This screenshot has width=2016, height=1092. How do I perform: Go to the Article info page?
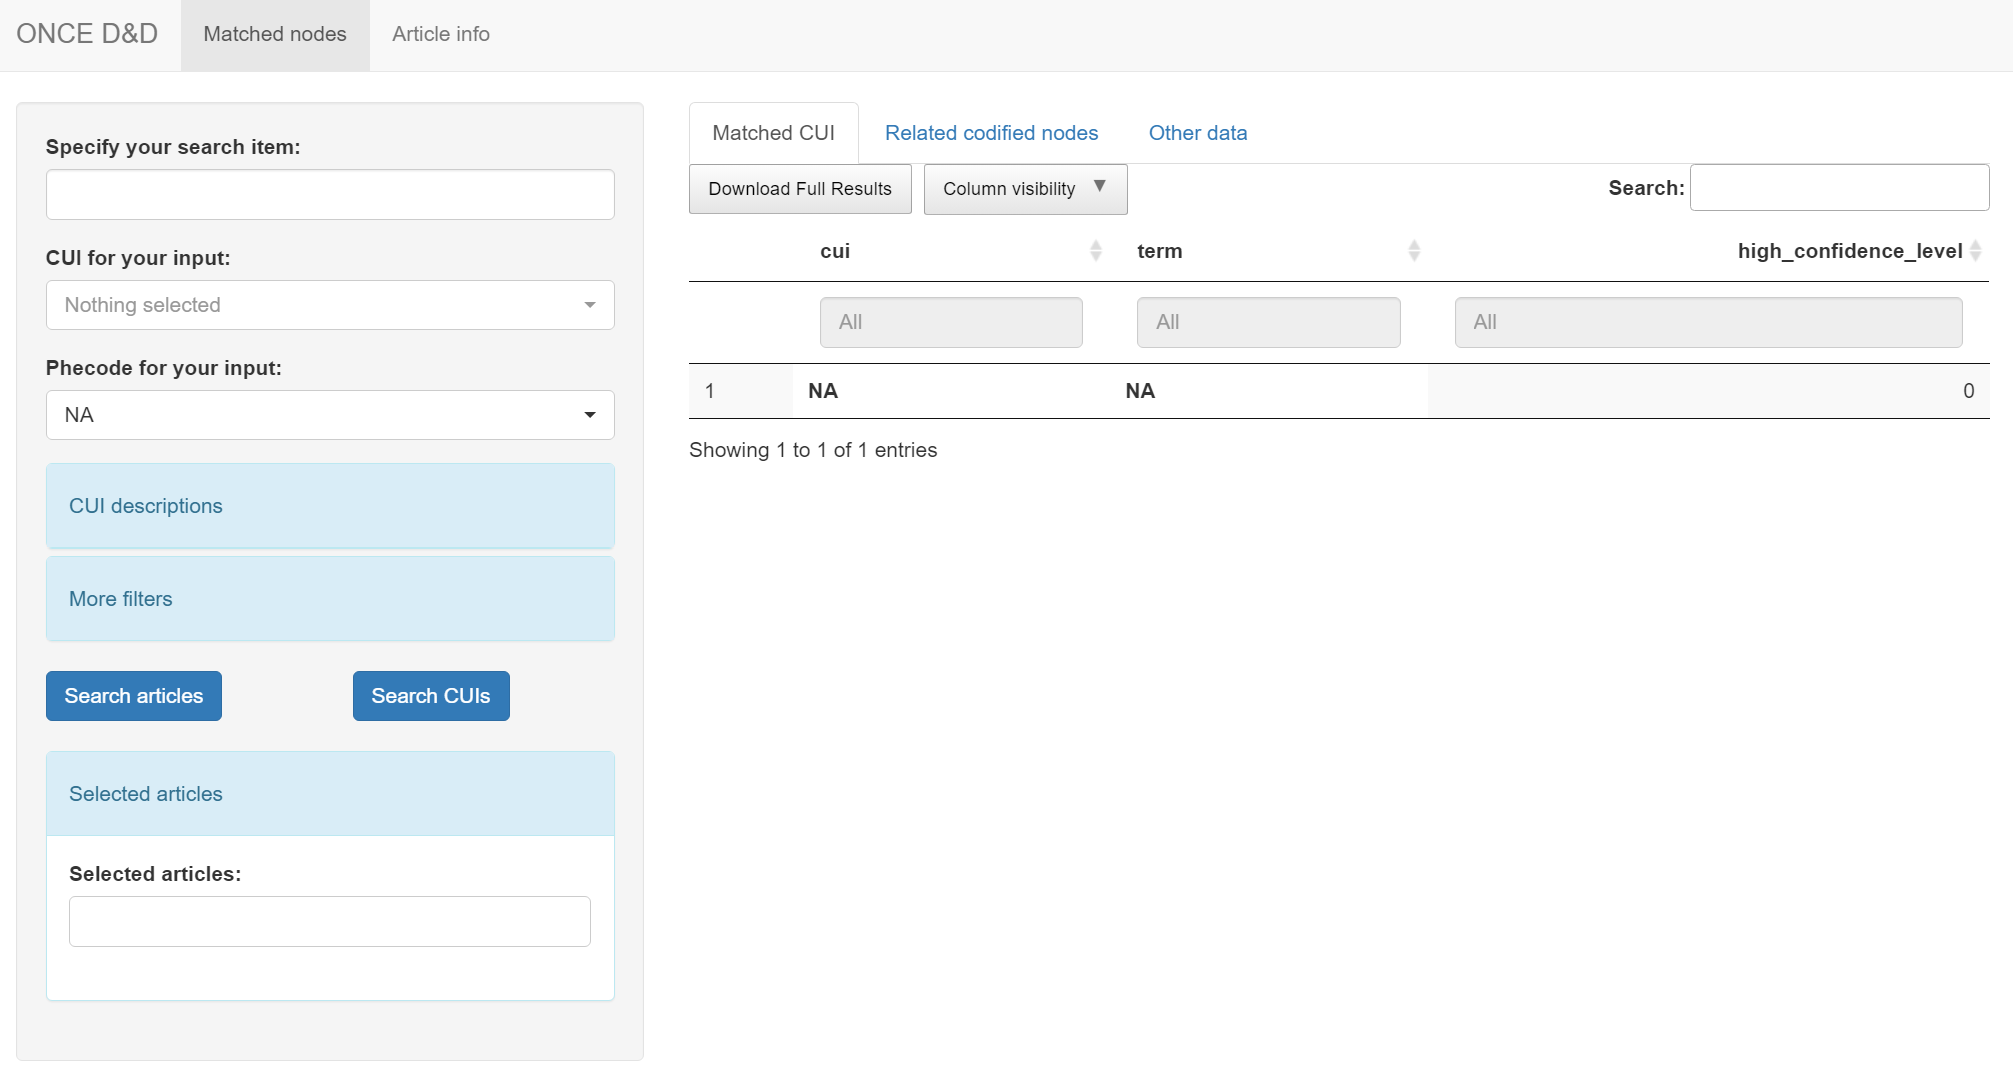pos(440,34)
